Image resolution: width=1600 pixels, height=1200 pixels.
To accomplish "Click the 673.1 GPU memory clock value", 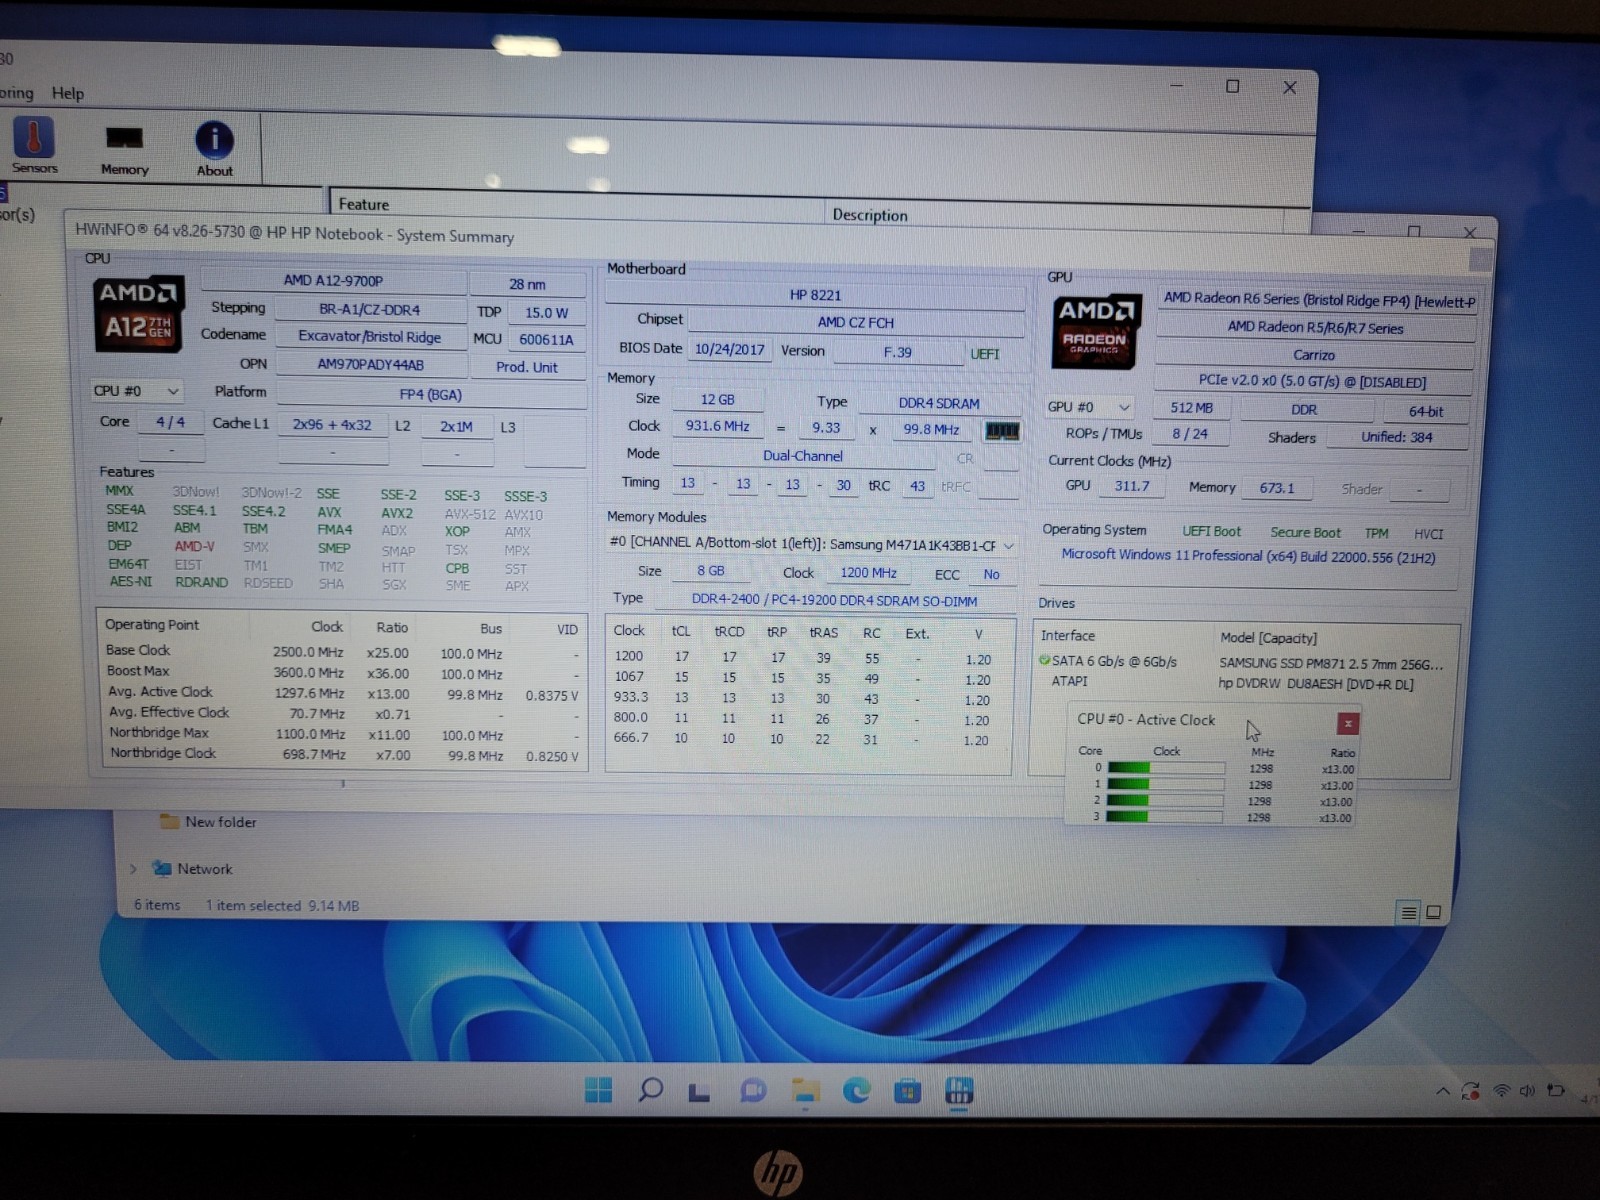I will (x=1276, y=488).
